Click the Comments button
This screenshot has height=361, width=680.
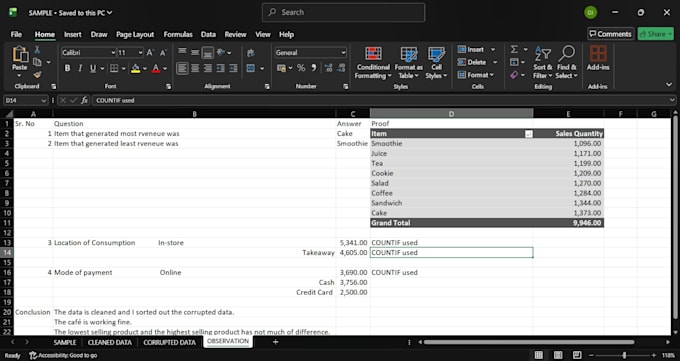point(611,34)
